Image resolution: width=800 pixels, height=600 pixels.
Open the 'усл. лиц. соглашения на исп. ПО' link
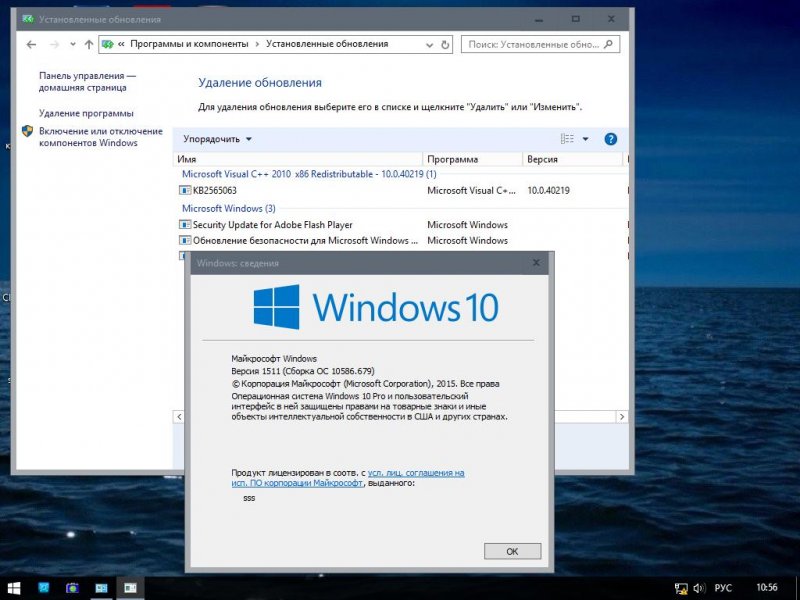348,478
